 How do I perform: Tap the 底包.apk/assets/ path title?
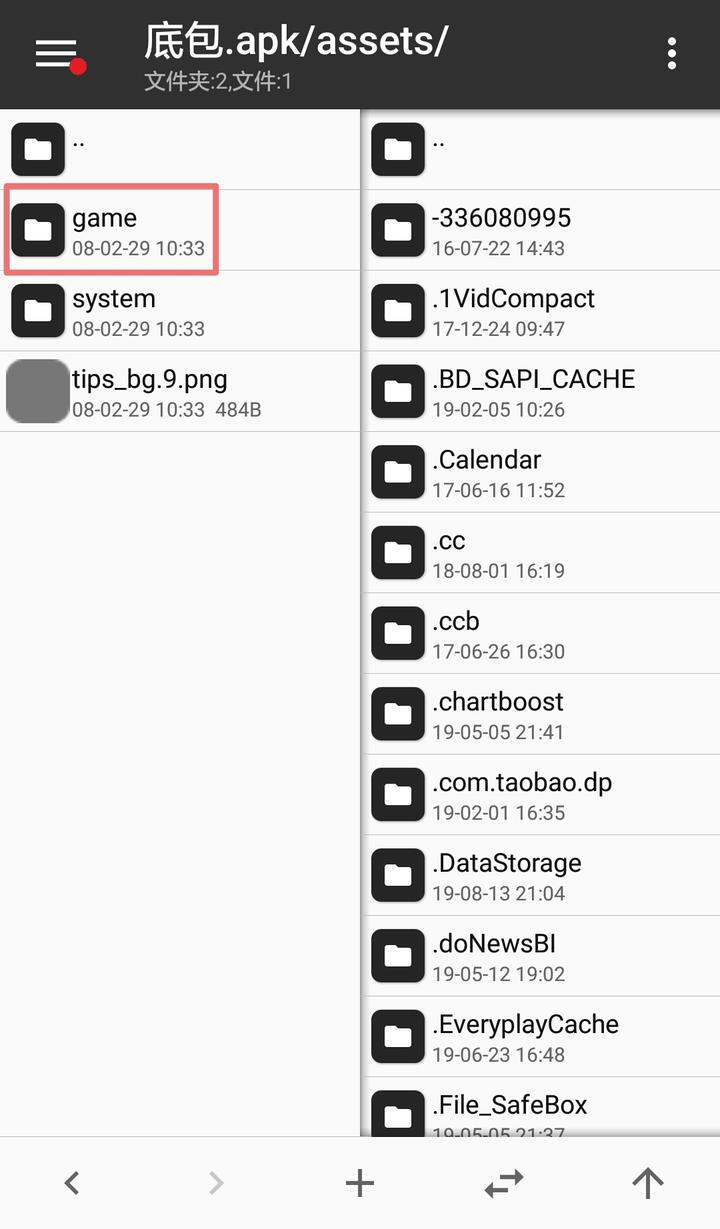296,42
